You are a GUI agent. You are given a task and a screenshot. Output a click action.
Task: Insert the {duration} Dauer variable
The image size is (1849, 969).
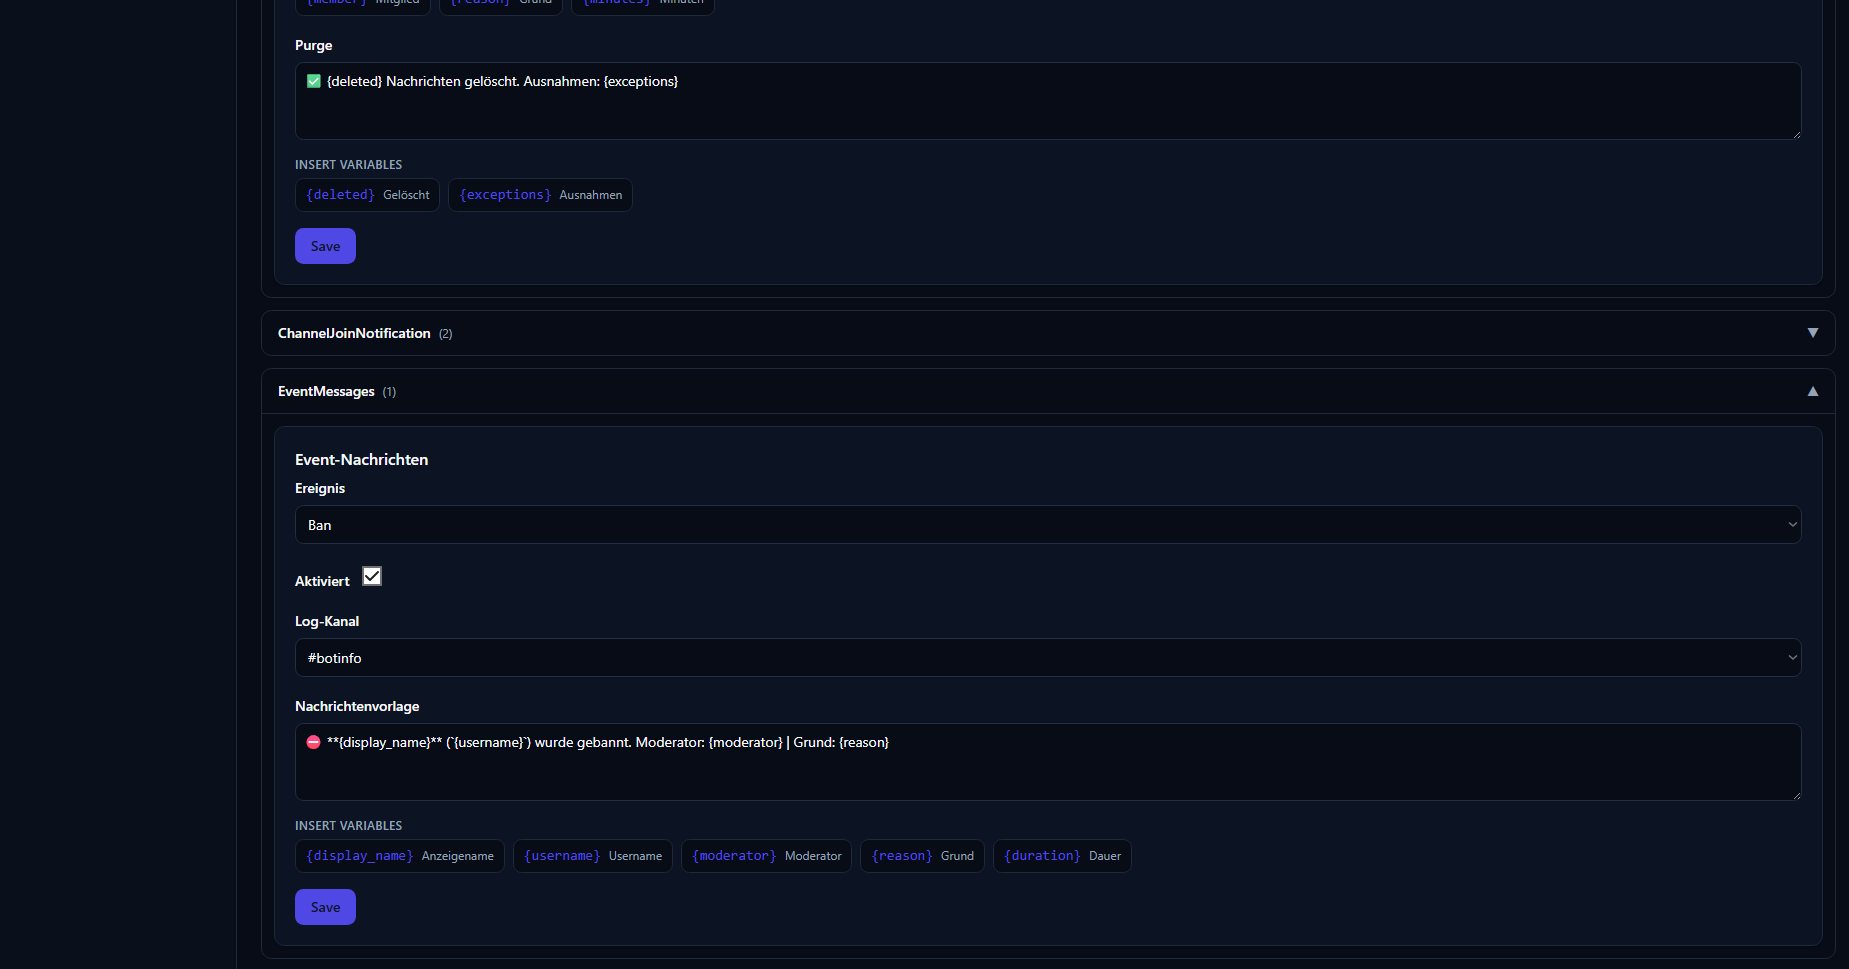pyautogui.click(x=1062, y=856)
